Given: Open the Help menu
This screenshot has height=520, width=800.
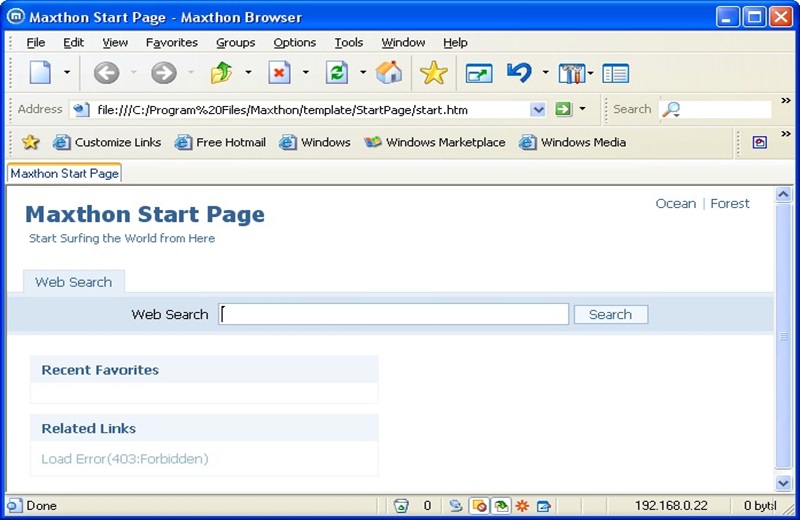Looking at the screenshot, I should point(455,43).
